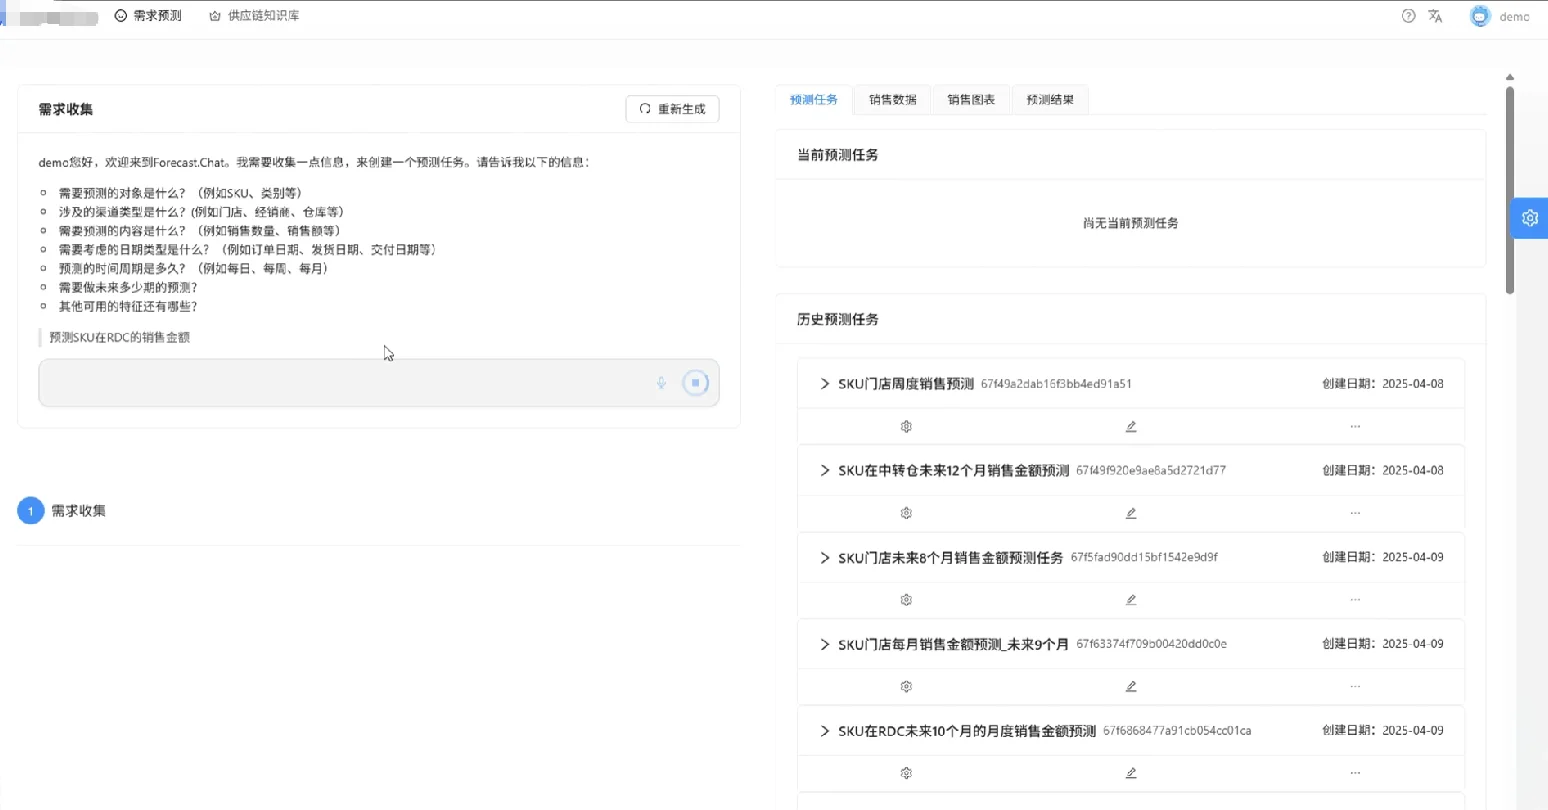
Task: Click edit pencil on SKU门店周度销售预测 task
Action: pos(1130,425)
